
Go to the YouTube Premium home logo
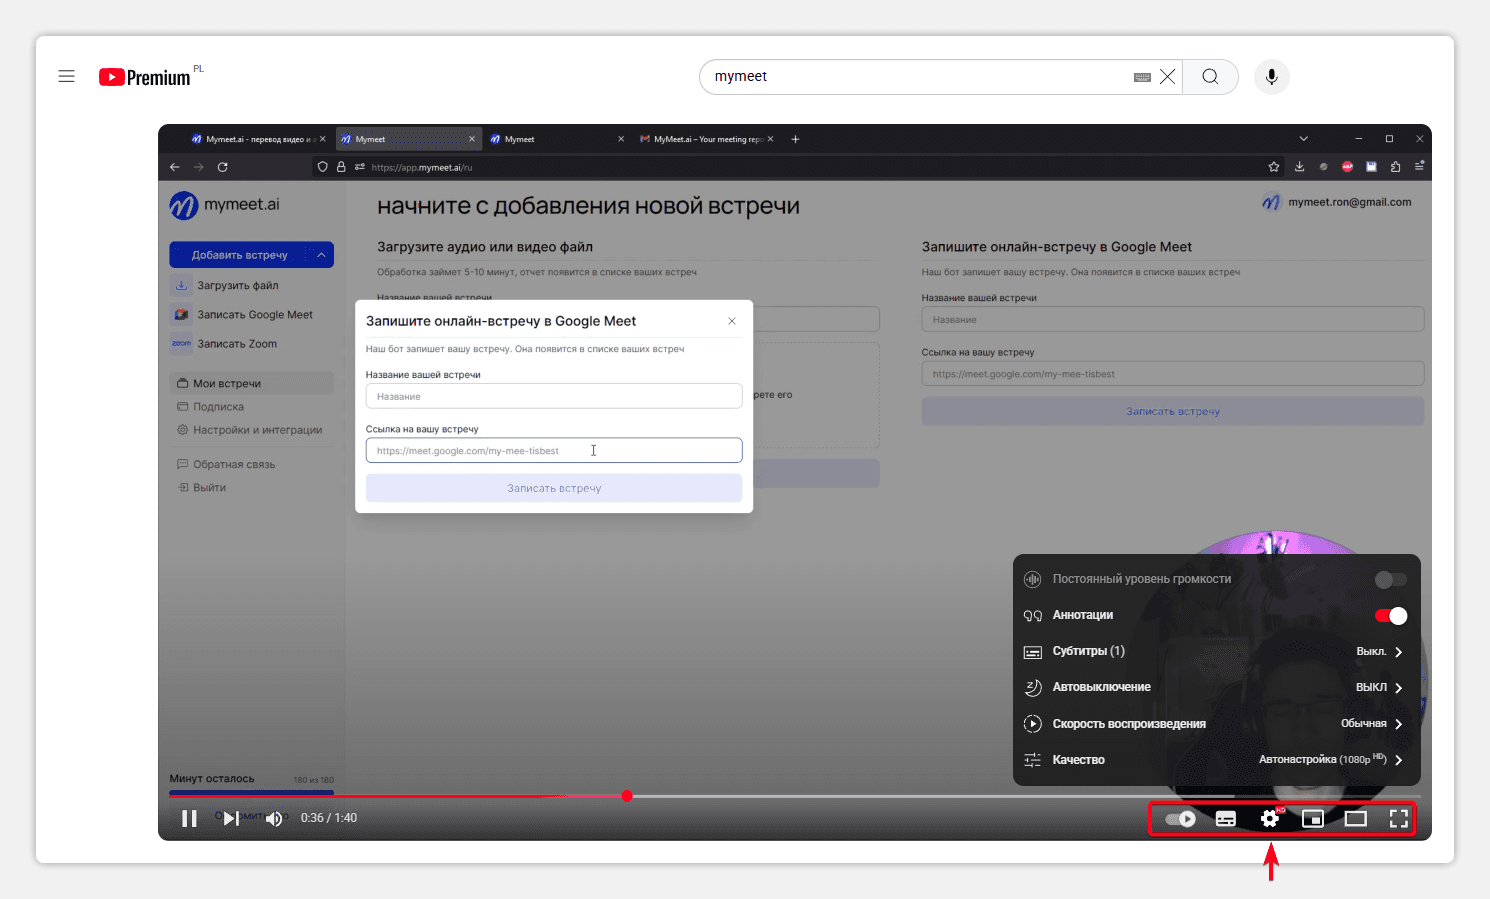tap(145, 77)
